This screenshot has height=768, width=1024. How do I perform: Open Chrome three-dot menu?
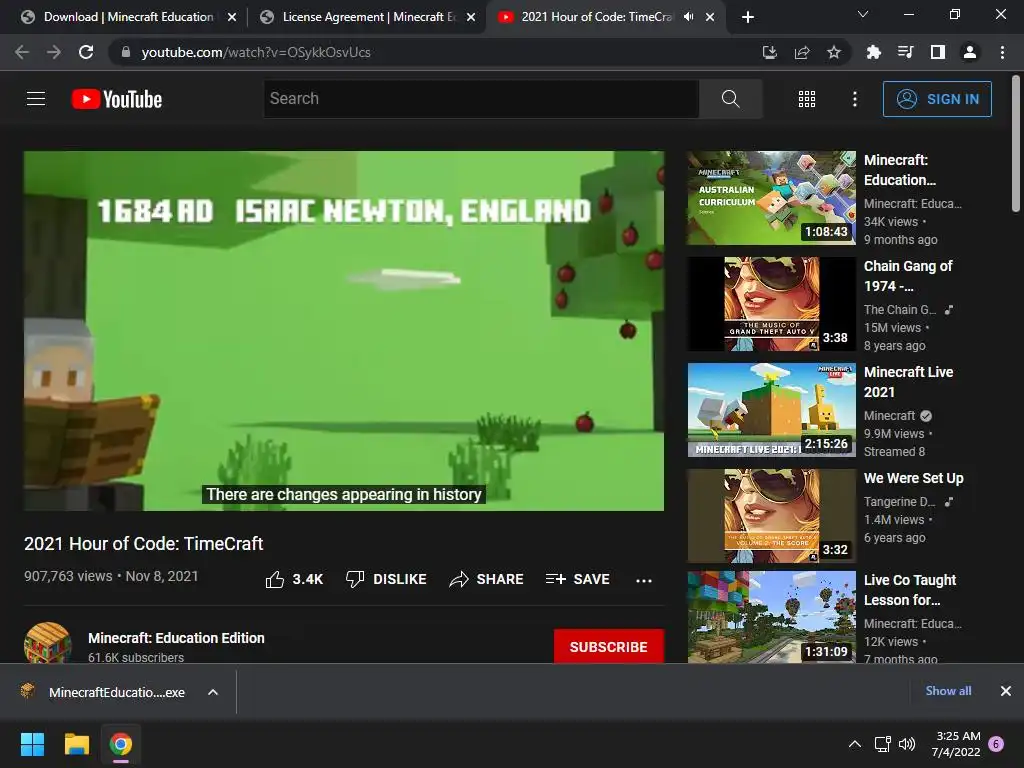(x=1002, y=52)
